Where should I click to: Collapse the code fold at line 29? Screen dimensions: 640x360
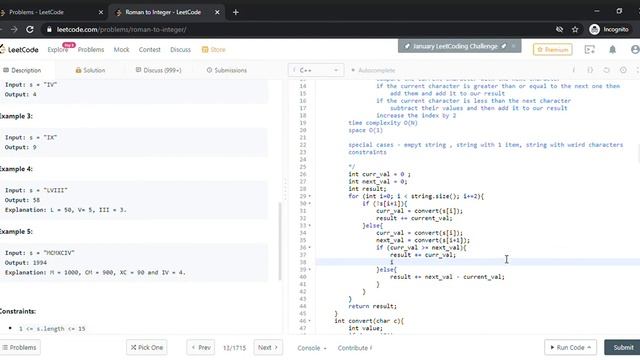(310, 196)
